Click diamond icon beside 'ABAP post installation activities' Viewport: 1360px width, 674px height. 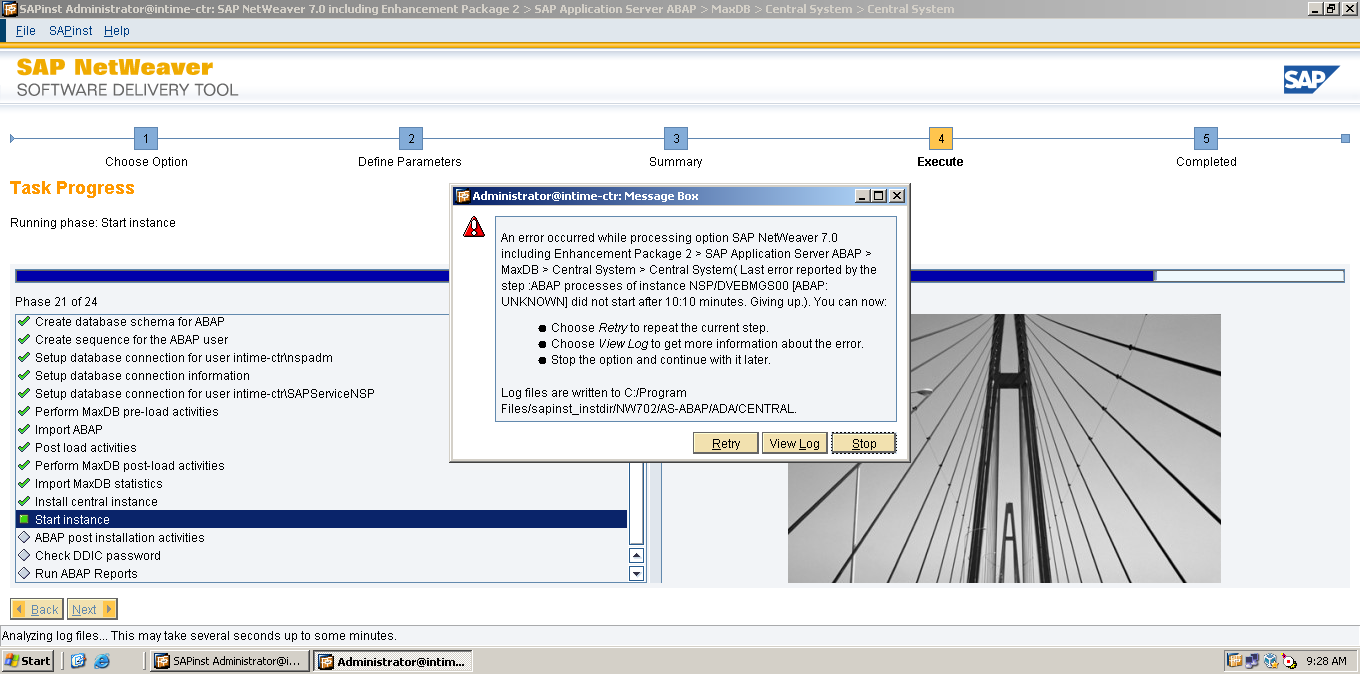[x=24, y=537]
